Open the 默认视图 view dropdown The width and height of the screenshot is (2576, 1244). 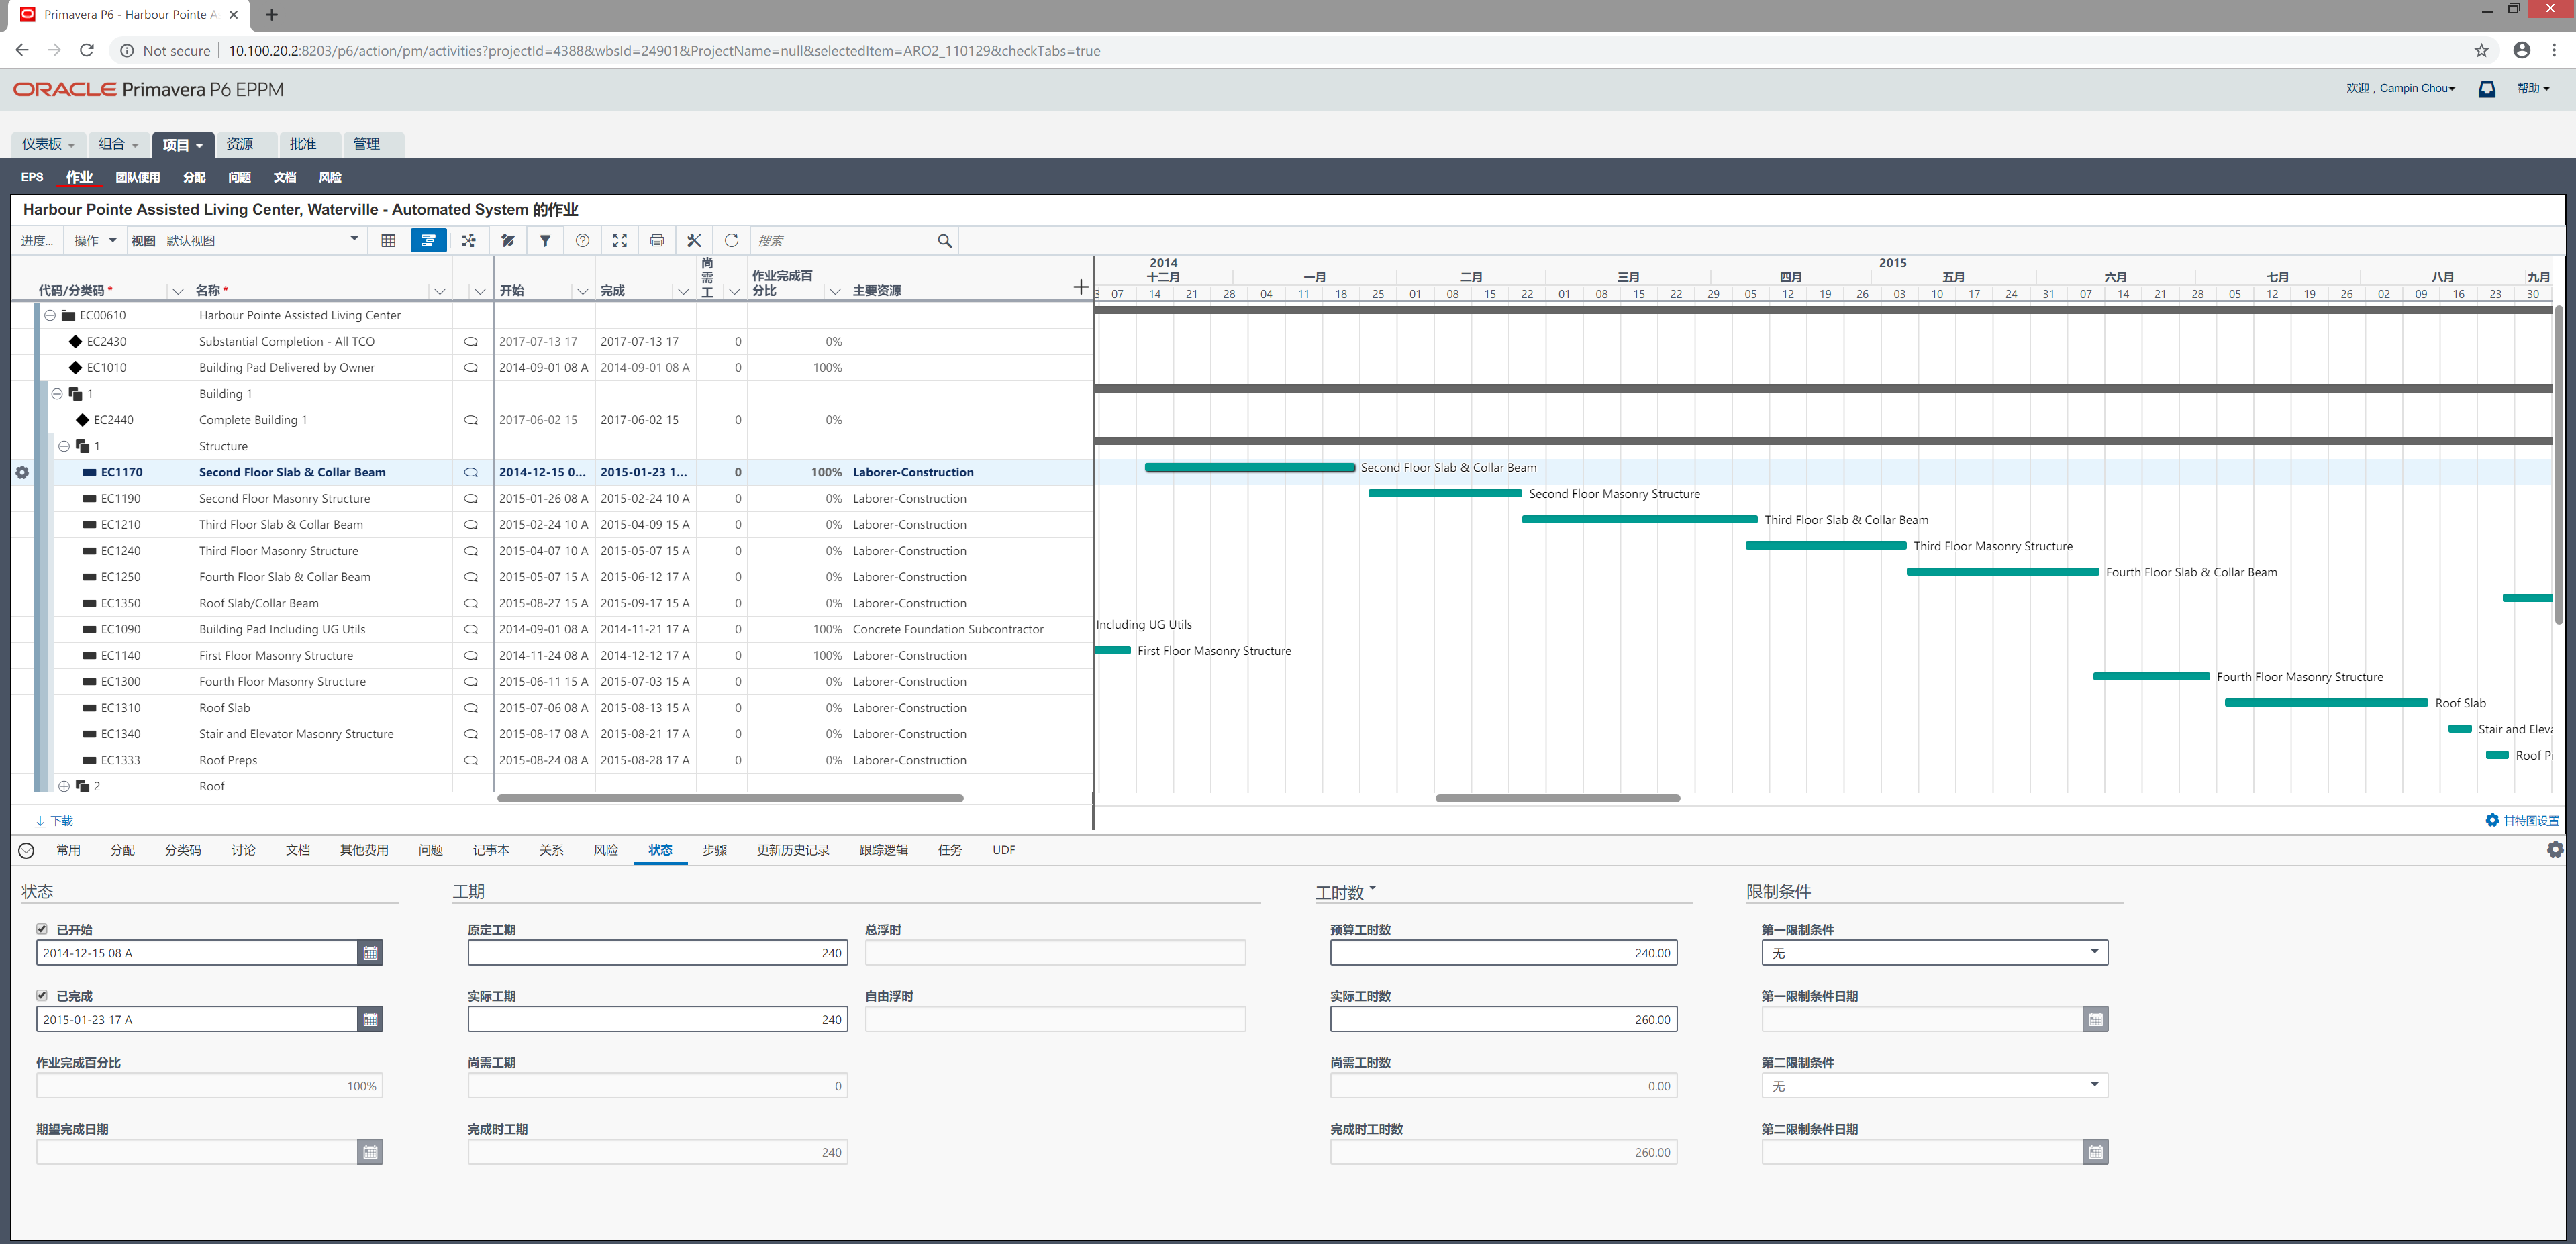pos(354,240)
